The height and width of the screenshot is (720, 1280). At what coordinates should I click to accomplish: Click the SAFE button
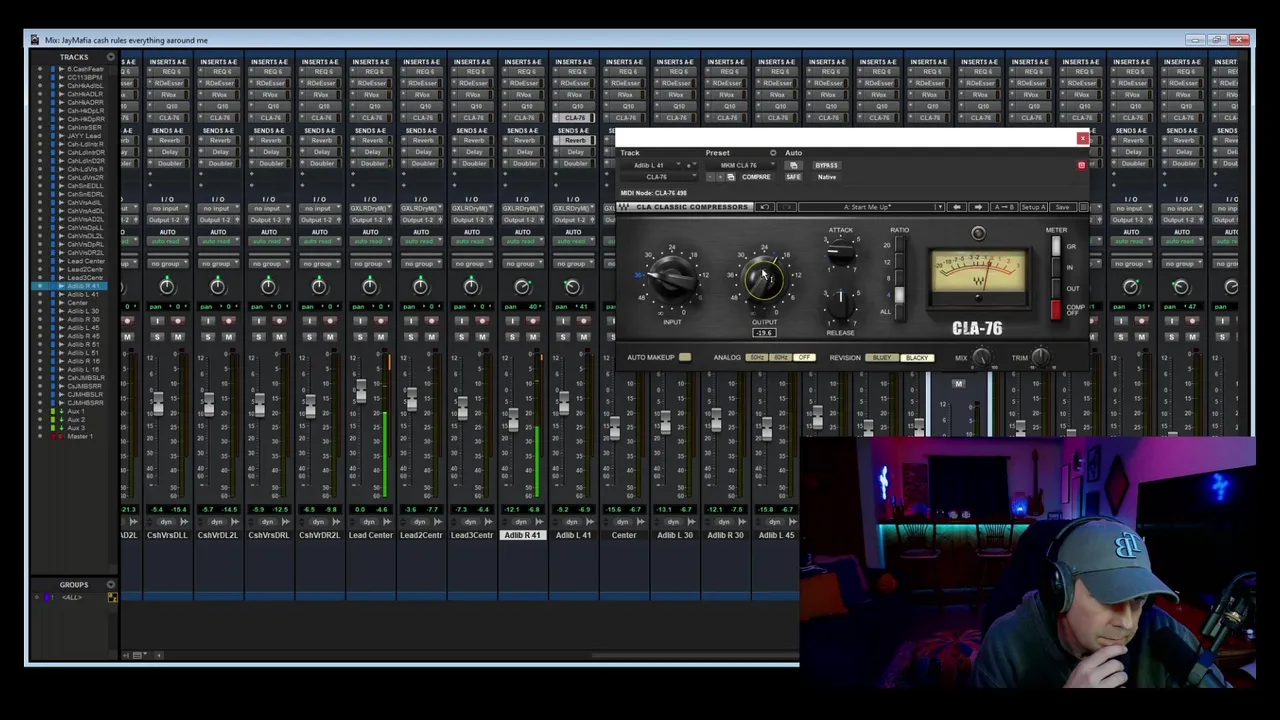click(793, 177)
